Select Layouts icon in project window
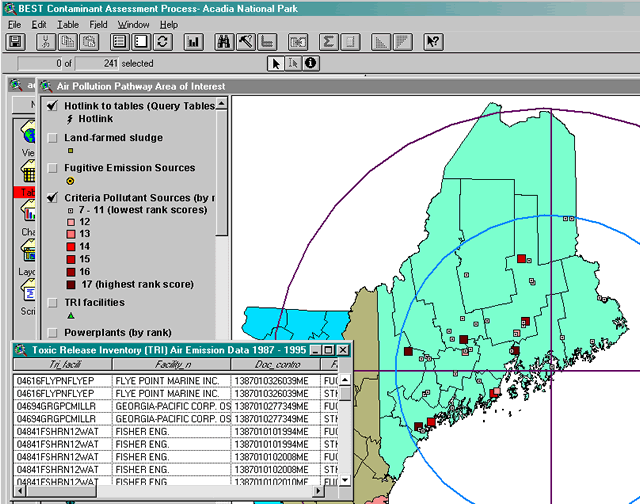This screenshot has width=640, height=504. tap(28, 251)
